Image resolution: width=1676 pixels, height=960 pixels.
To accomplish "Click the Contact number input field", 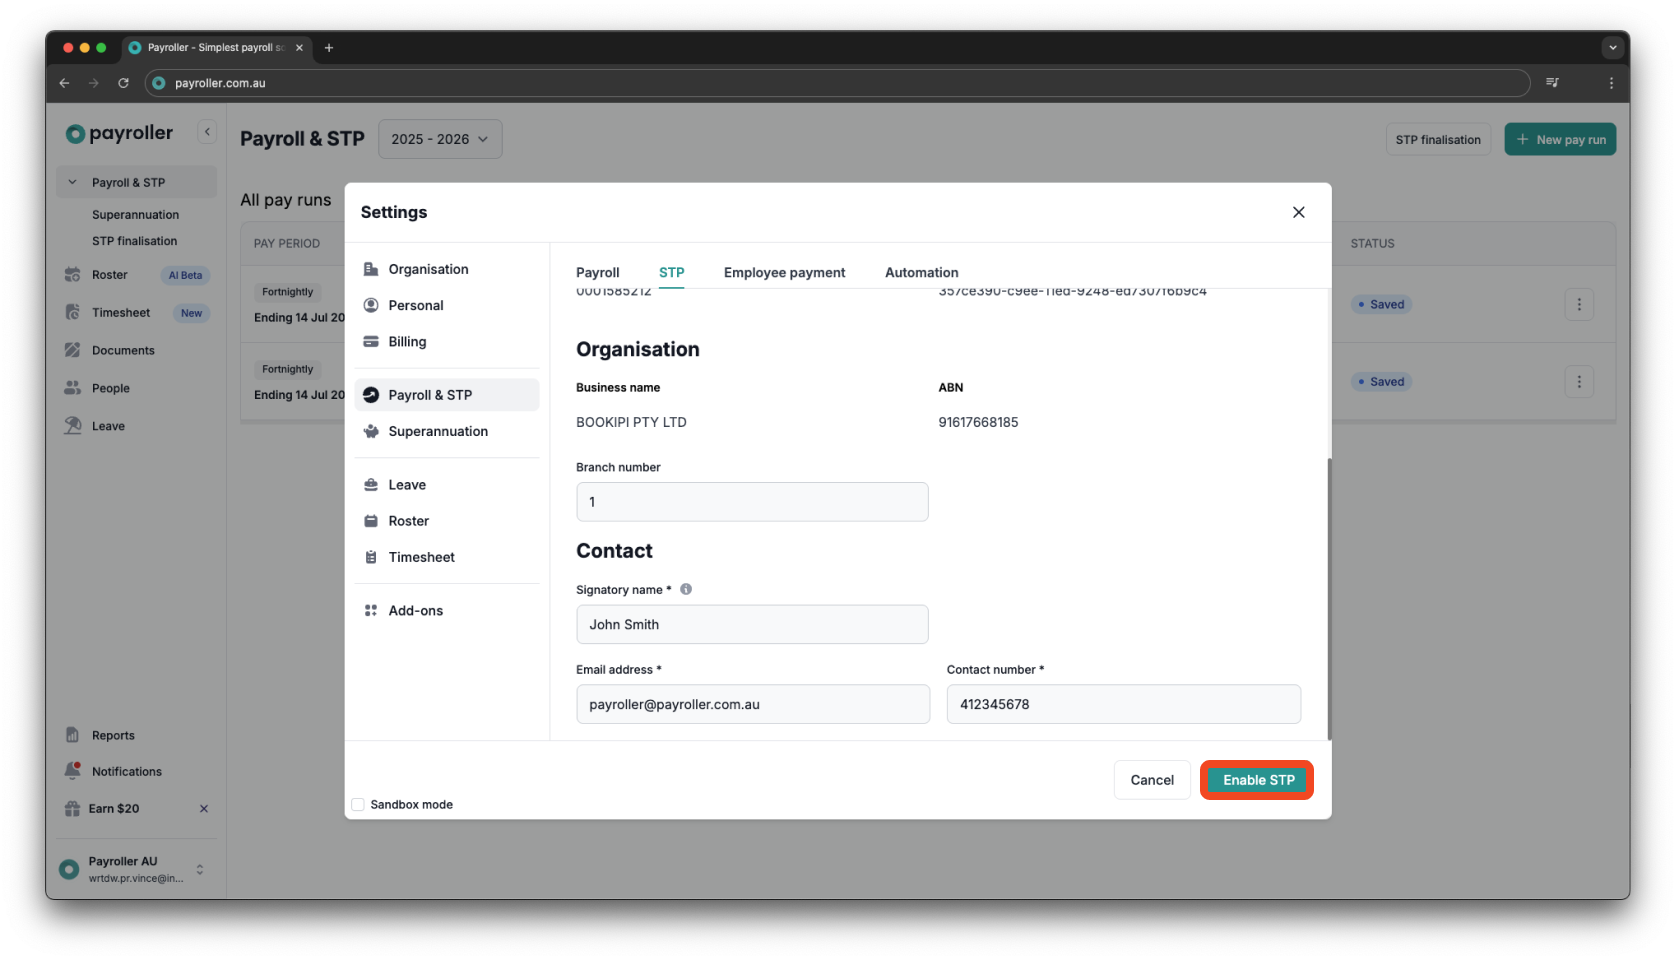I will (x=1124, y=704).
